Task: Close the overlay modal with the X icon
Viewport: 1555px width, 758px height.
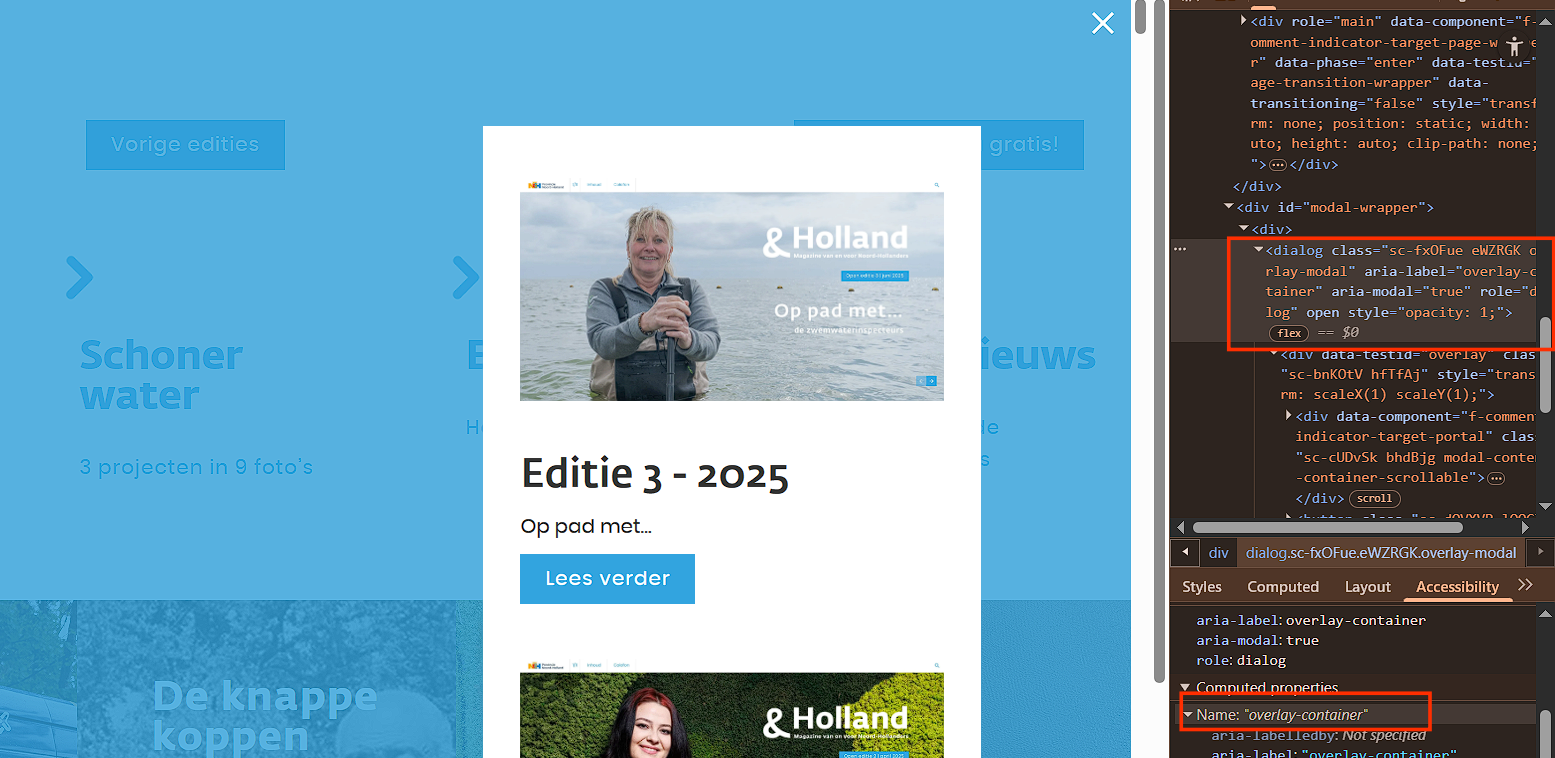Action: 1102,23
